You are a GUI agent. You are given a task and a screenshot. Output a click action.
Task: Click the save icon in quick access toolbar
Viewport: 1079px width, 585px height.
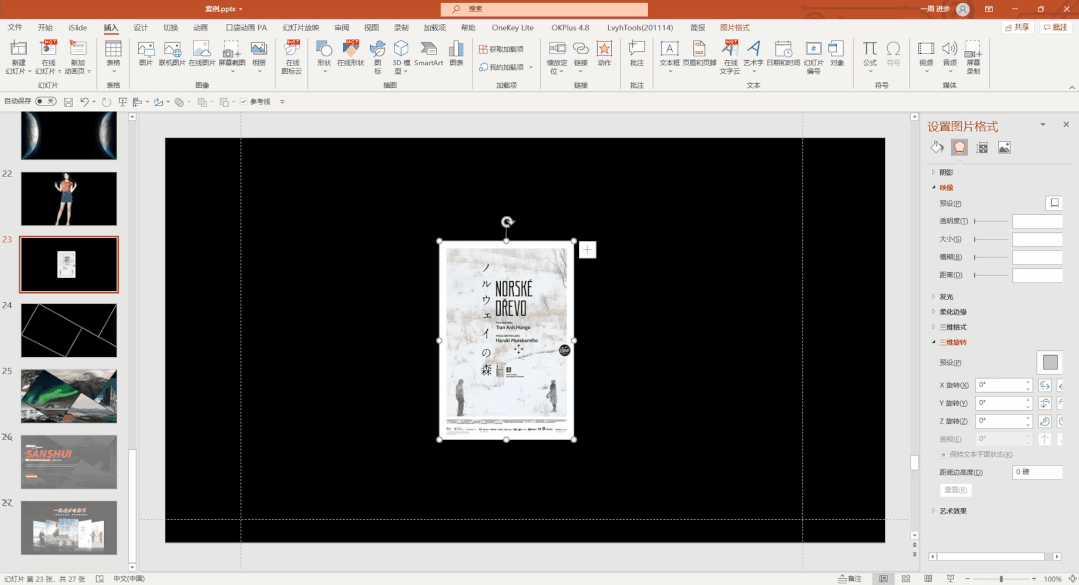68,102
